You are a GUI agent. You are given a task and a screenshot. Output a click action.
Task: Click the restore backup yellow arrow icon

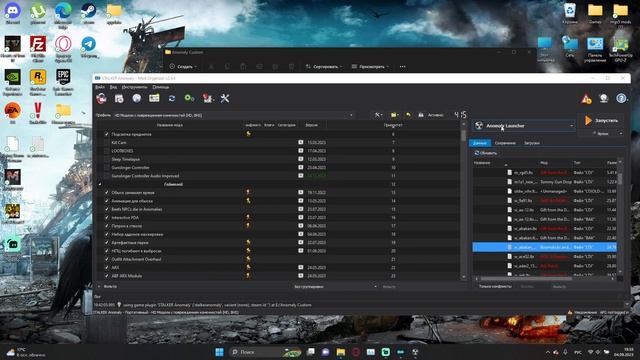tap(408, 115)
